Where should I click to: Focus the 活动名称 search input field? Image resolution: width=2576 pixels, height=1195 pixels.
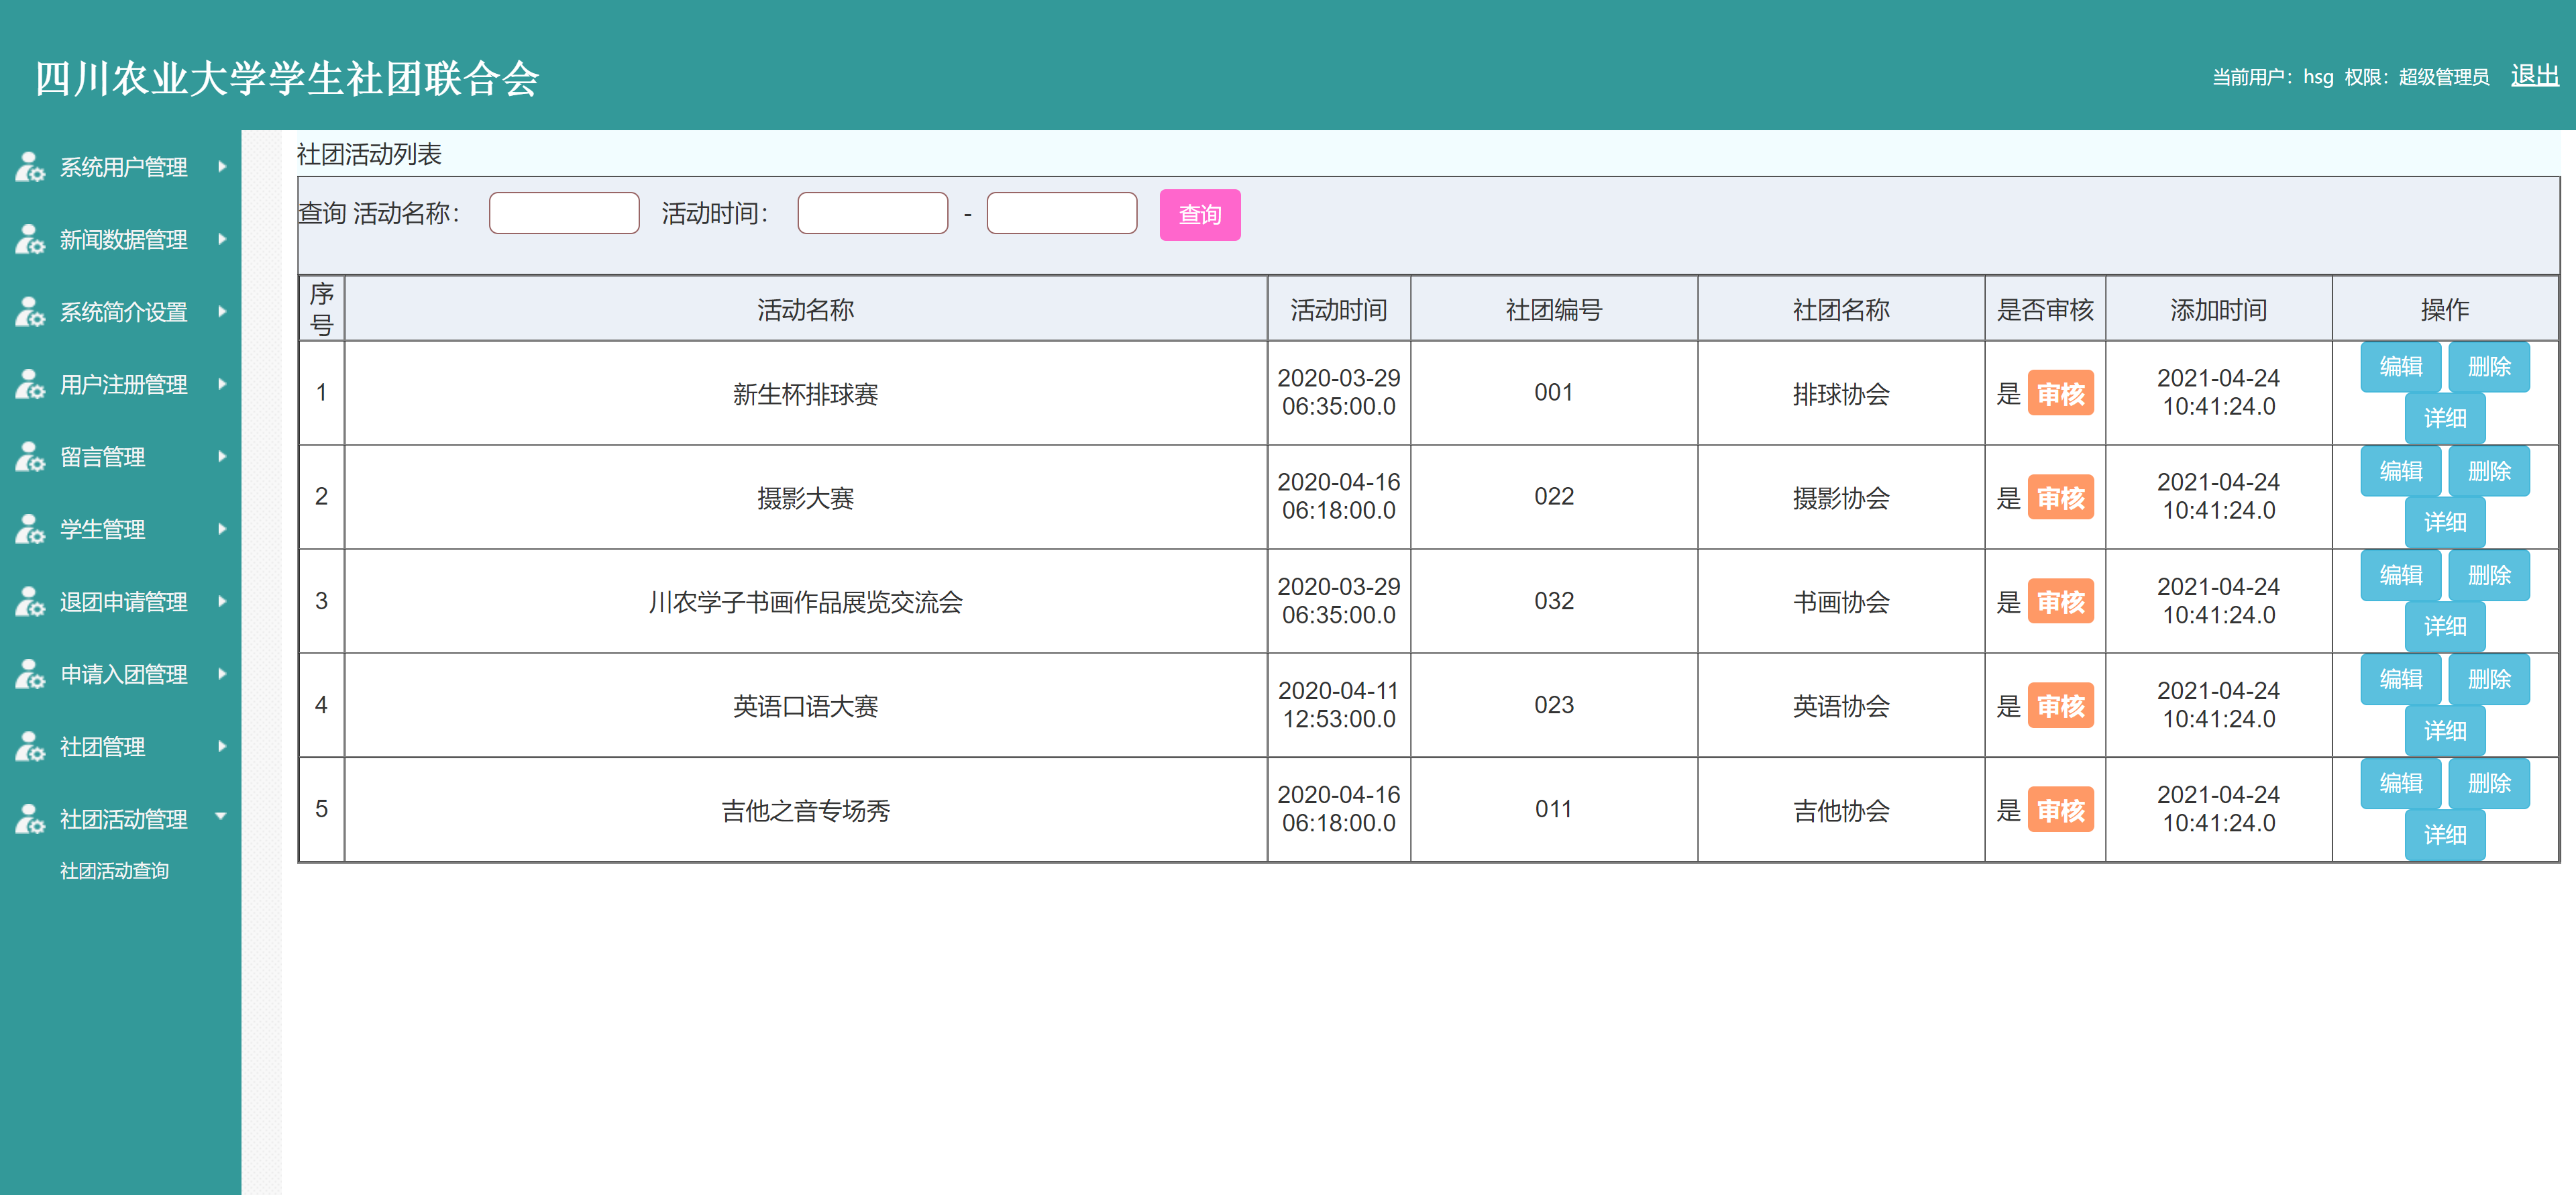click(x=564, y=213)
